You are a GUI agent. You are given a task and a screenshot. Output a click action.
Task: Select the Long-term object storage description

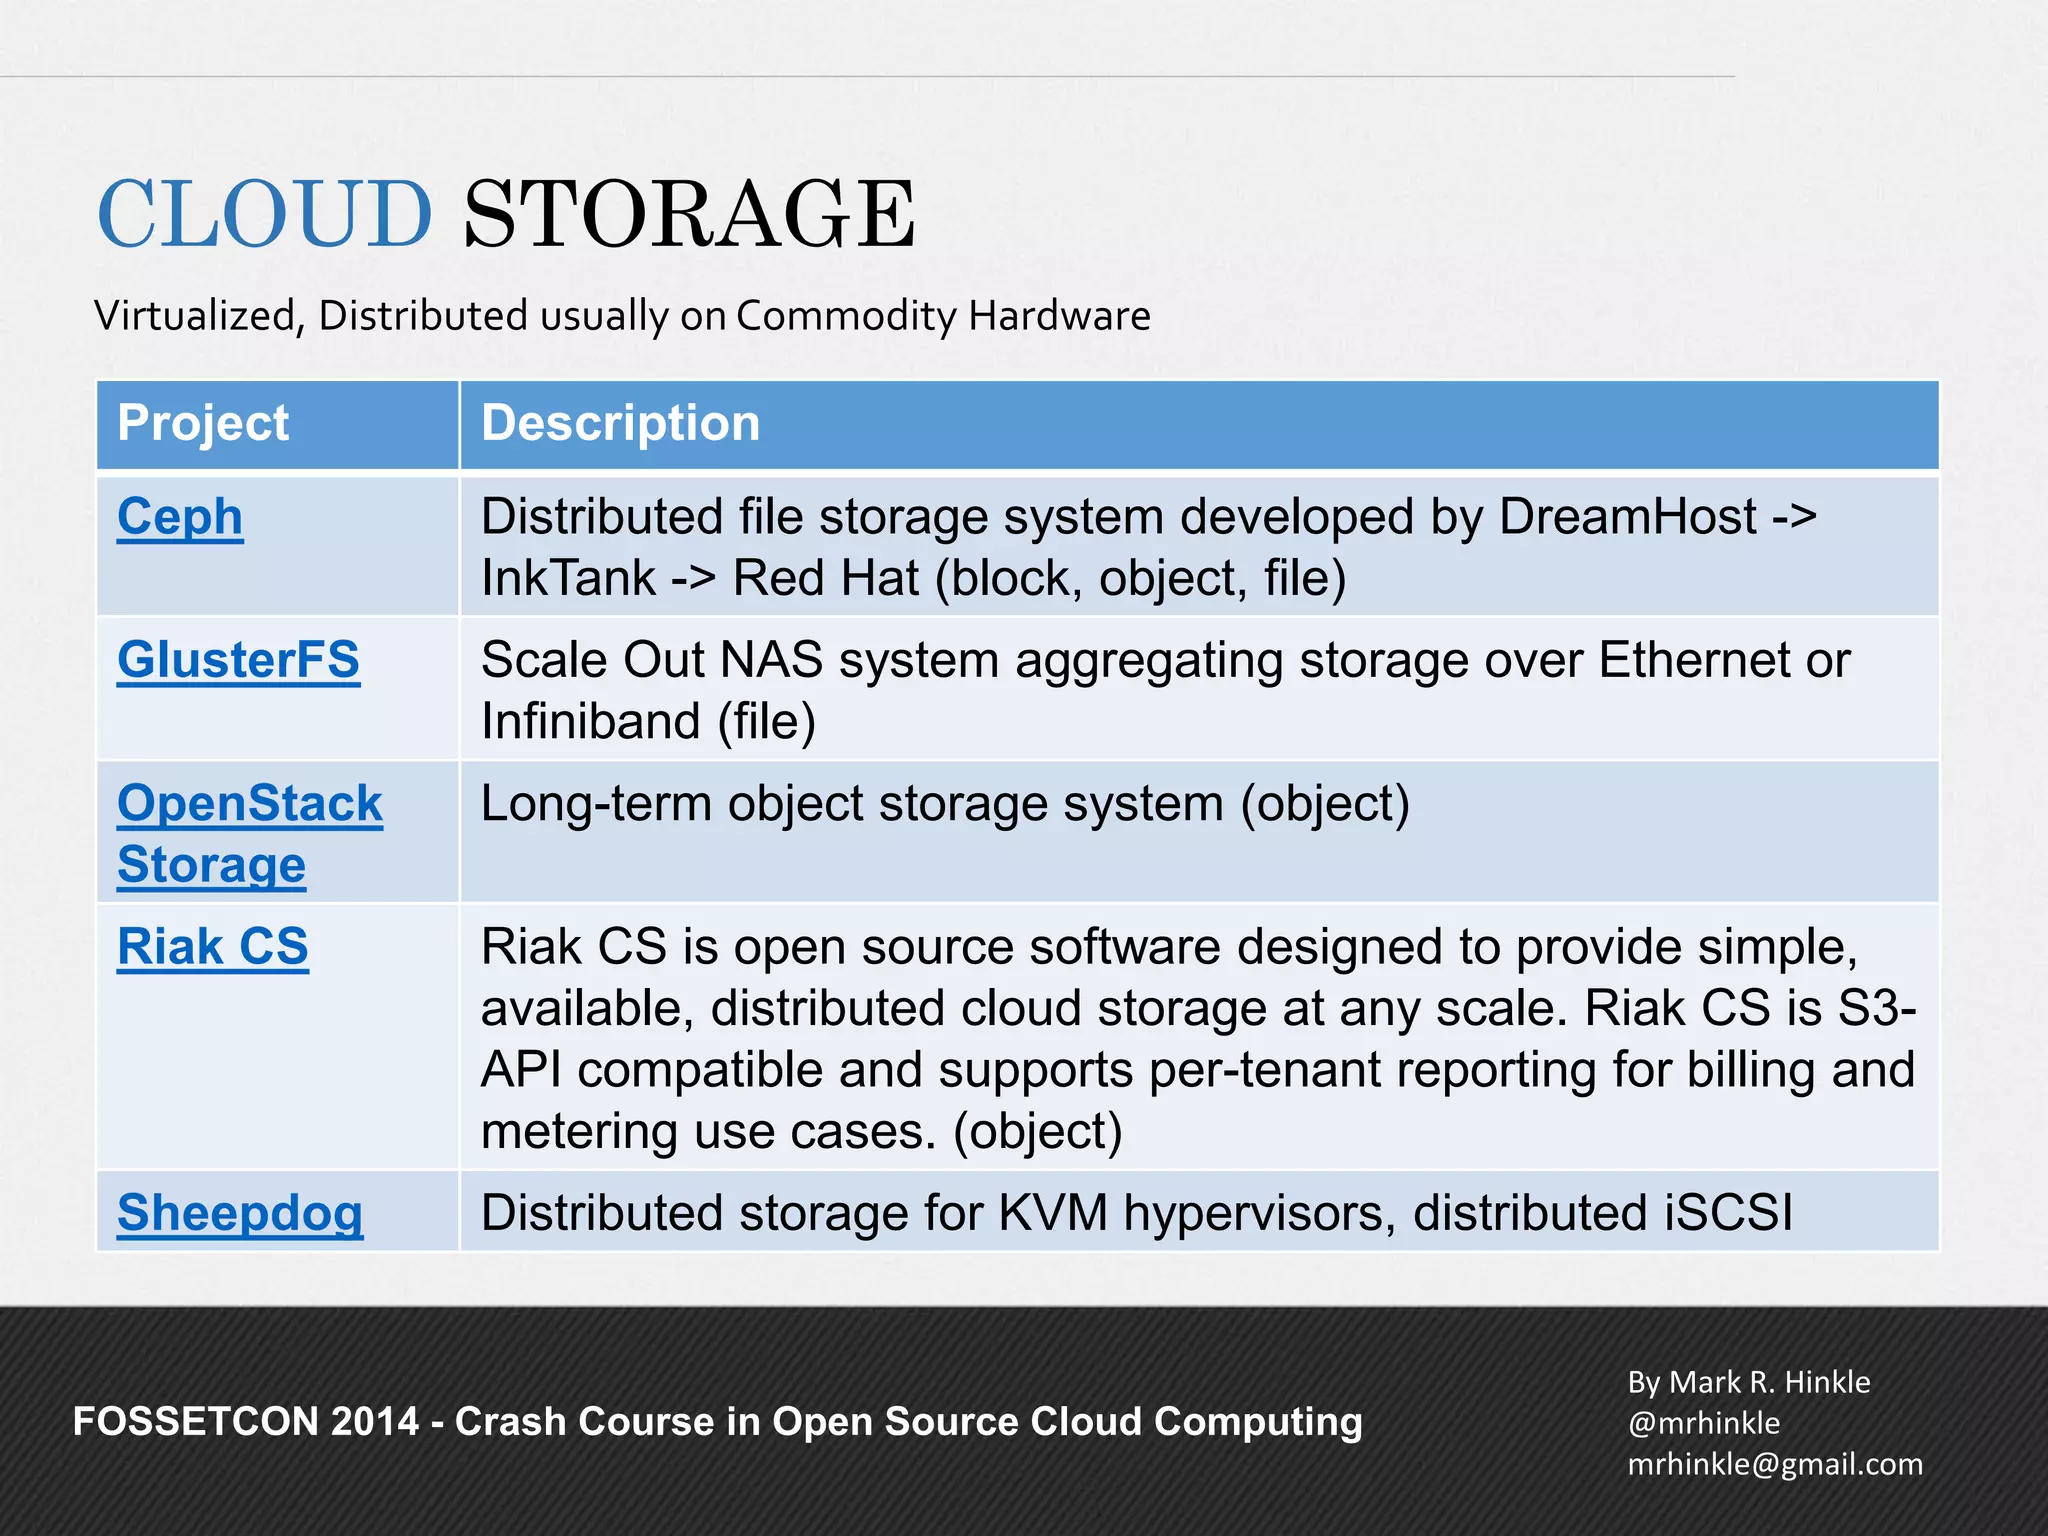[945, 804]
